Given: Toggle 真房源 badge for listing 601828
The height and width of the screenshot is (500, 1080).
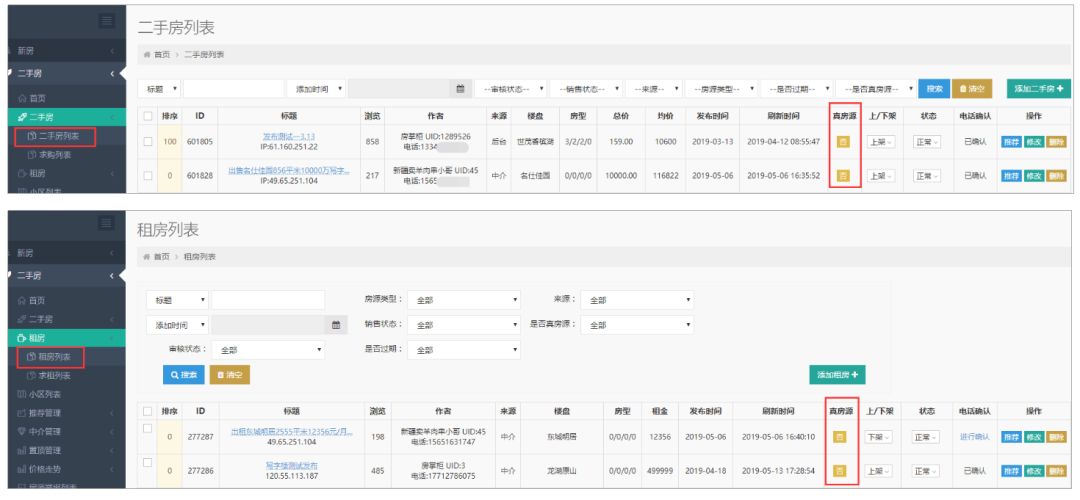Looking at the screenshot, I should (843, 176).
